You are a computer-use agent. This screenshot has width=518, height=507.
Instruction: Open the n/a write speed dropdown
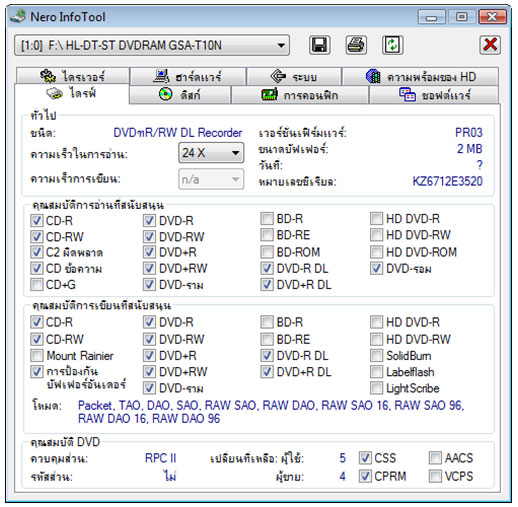[x=211, y=179]
